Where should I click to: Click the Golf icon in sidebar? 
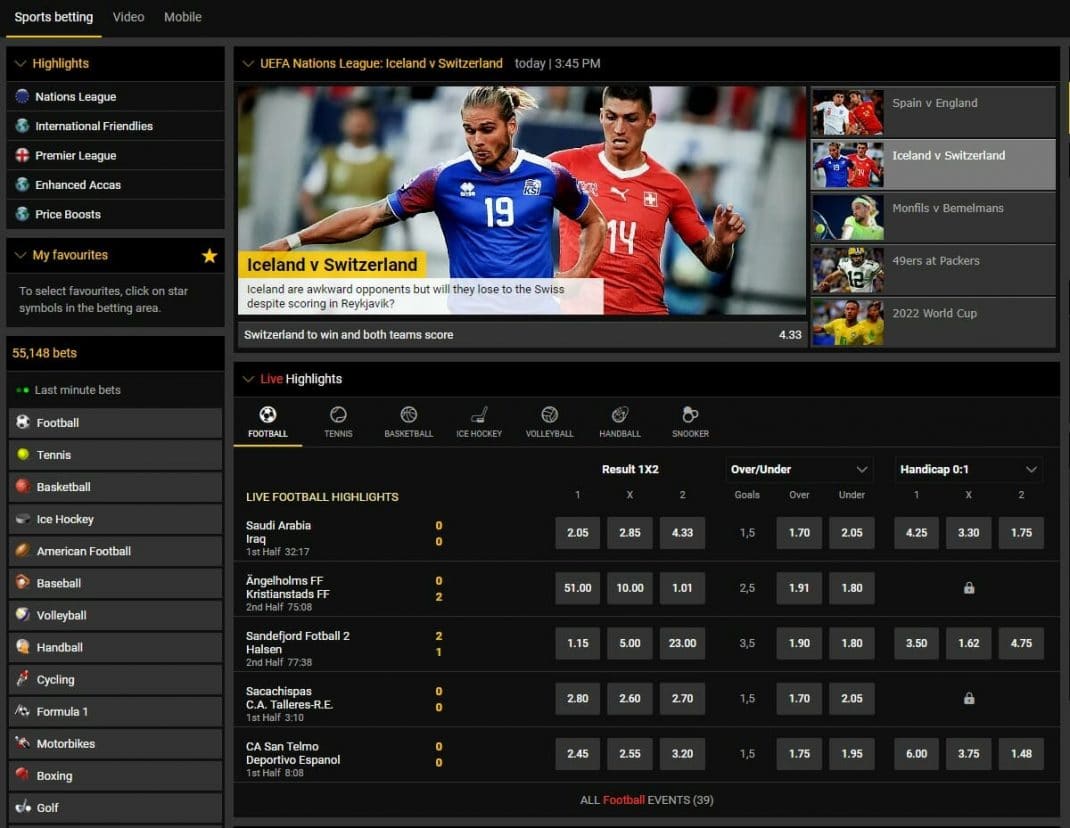coord(23,807)
